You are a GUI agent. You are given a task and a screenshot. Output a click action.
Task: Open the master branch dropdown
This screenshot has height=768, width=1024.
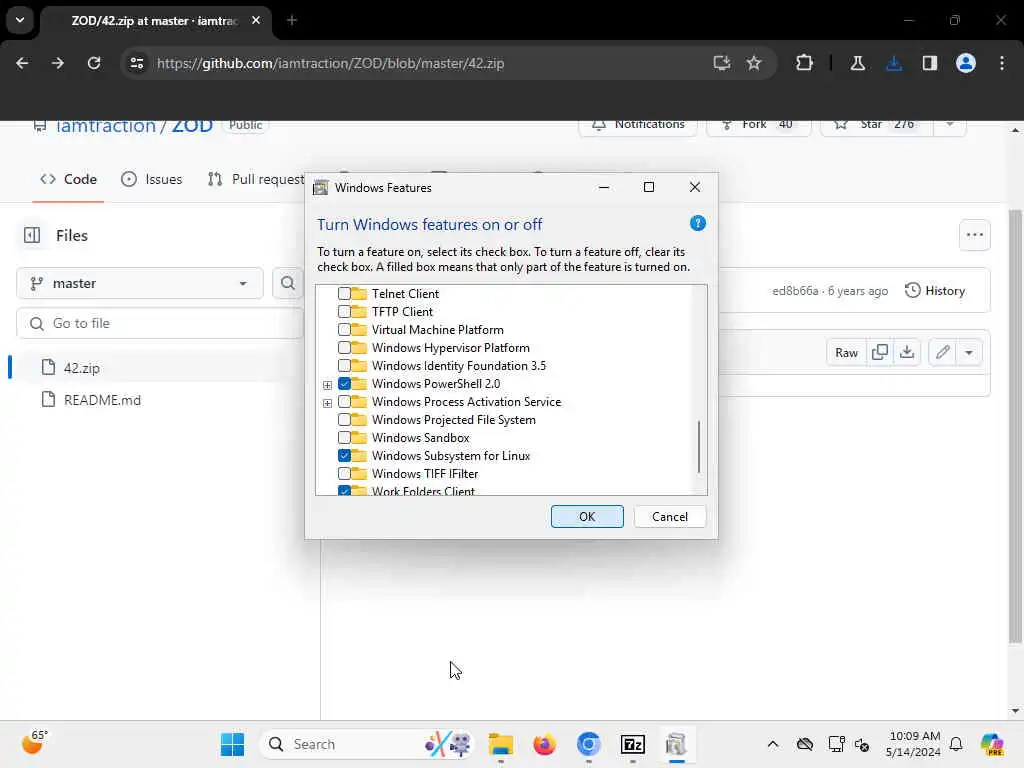140,283
